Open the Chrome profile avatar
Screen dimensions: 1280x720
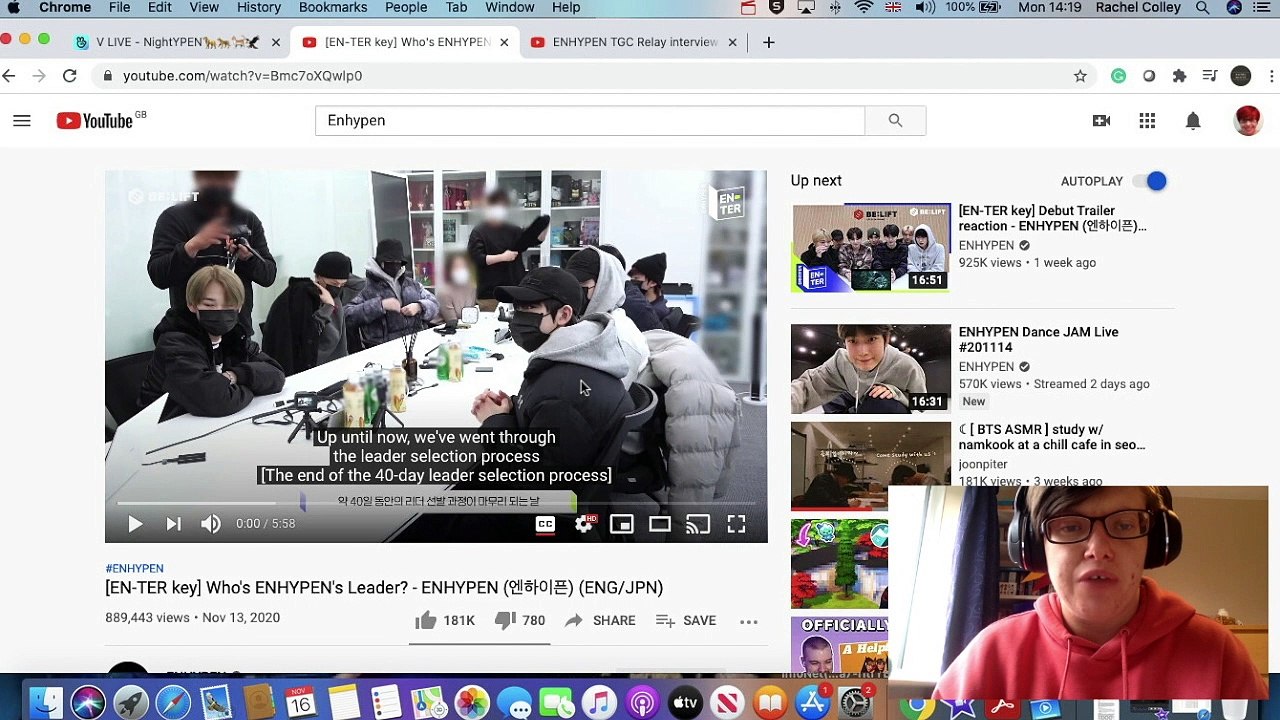pos(1241,76)
